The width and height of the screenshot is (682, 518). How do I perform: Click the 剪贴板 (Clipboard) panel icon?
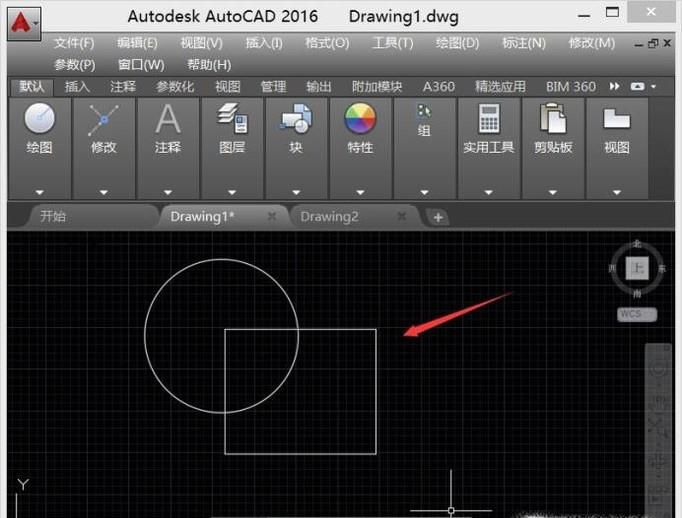553,120
